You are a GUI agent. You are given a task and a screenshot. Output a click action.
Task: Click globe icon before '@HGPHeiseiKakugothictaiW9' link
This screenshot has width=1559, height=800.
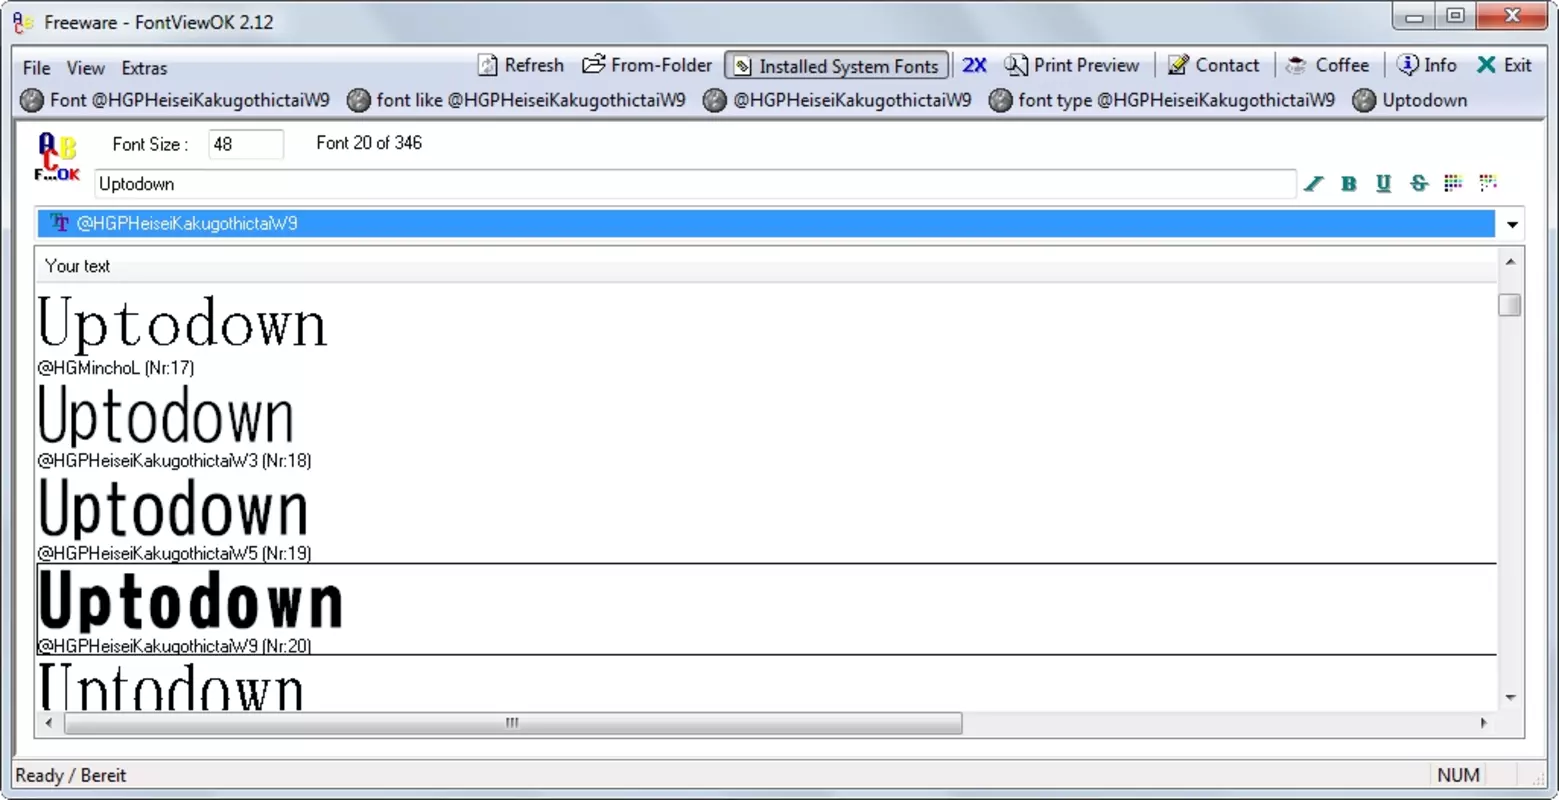[x=714, y=100]
